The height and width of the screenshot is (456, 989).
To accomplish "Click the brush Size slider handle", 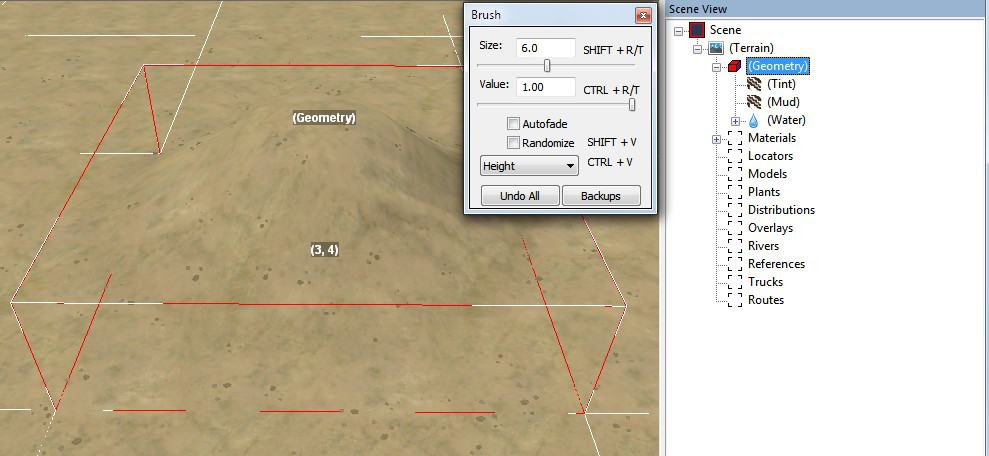I will 547,66.
